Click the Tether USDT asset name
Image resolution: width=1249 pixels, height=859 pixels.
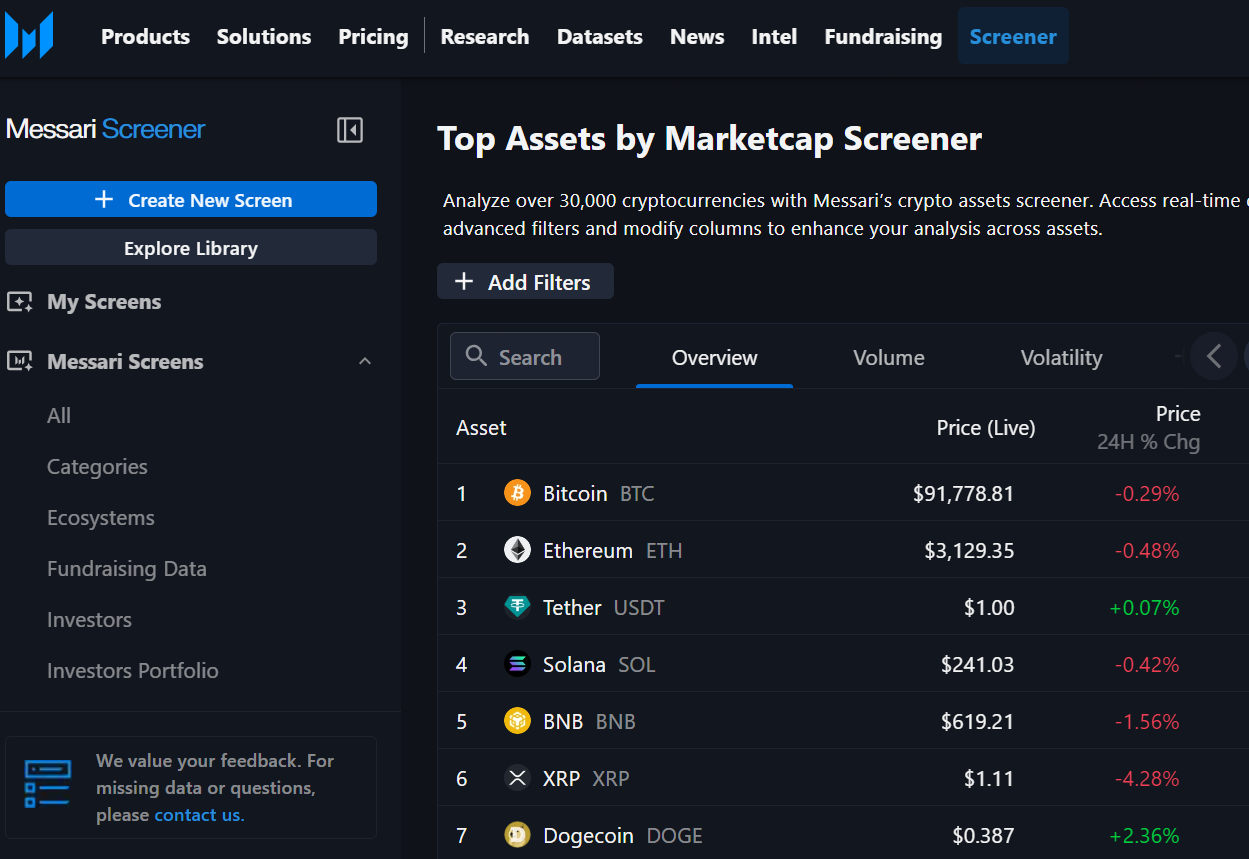(603, 607)
